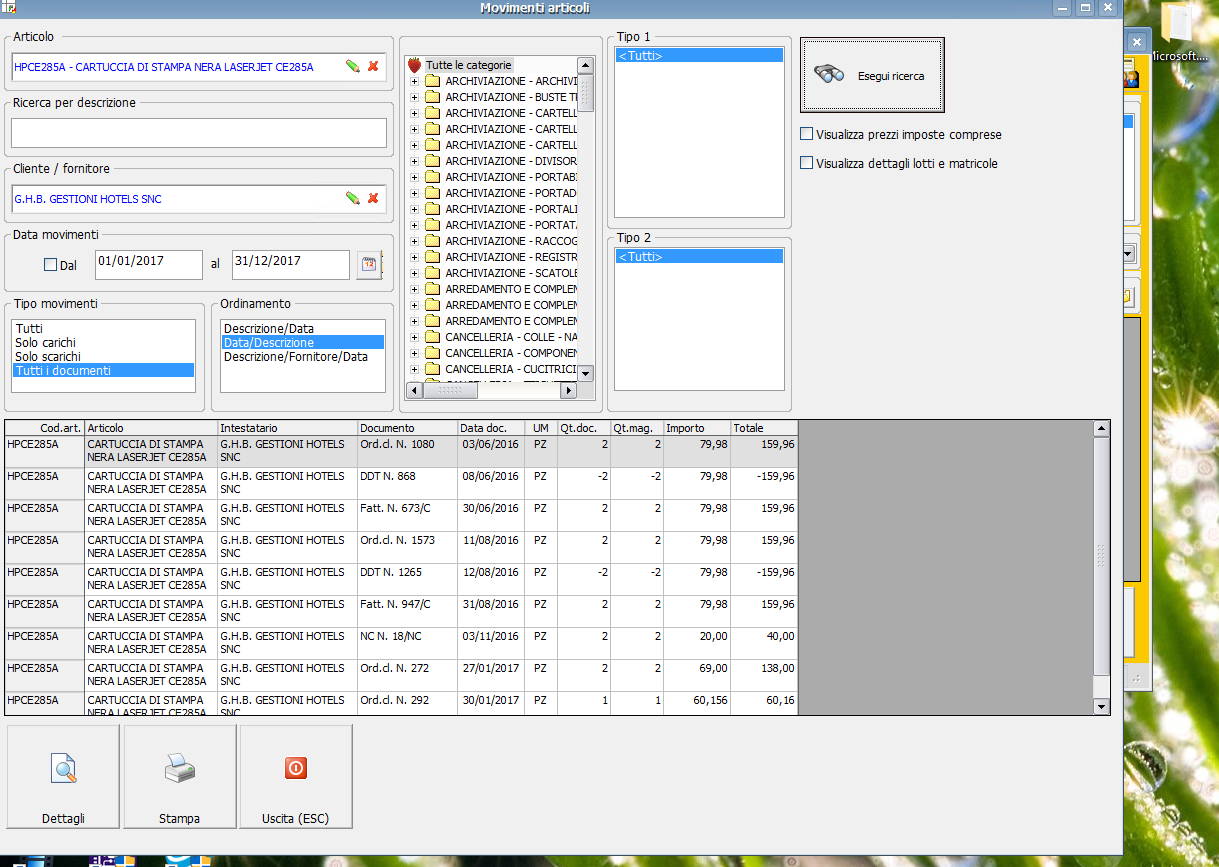Click the Ricerca per descrizione input field
1219x867 pixels.
[199, 133]
